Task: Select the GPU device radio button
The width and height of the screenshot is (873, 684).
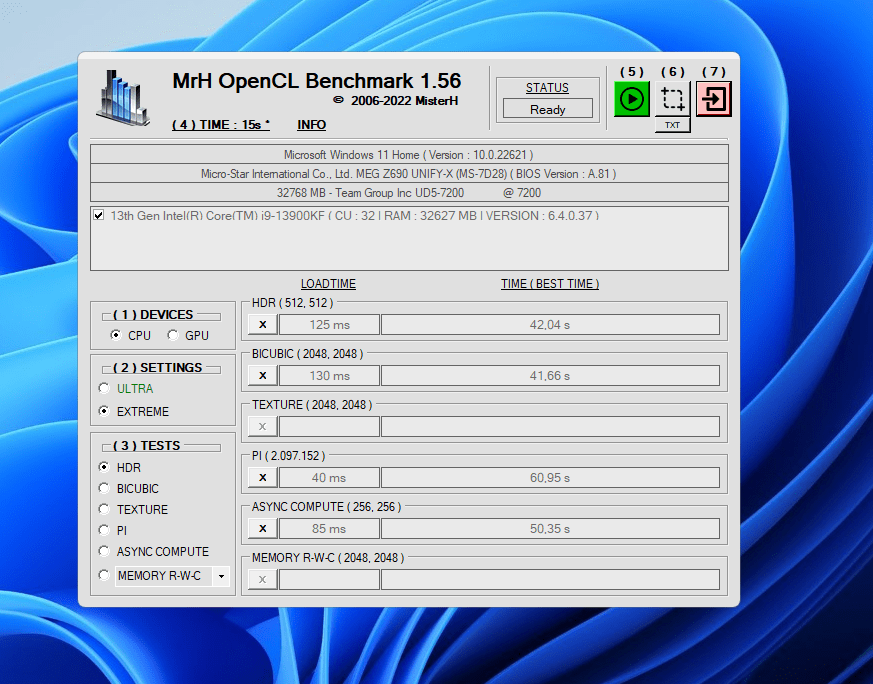Action: pos(173,335)
